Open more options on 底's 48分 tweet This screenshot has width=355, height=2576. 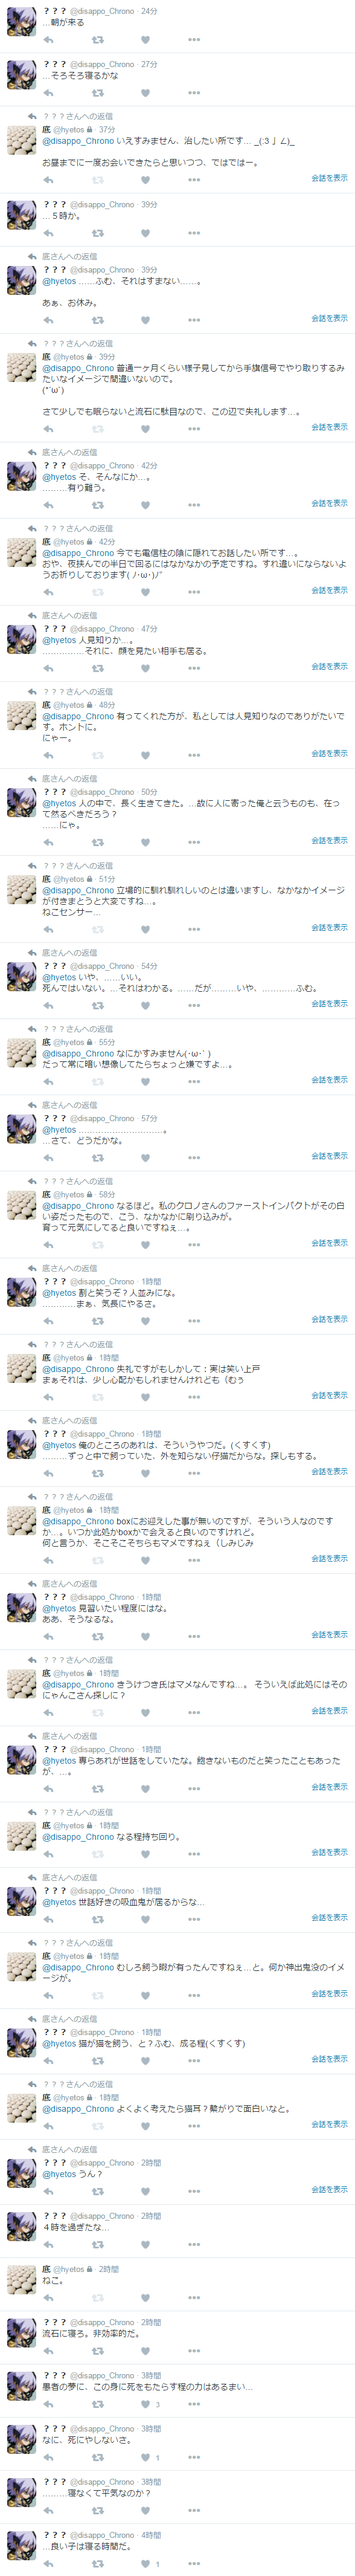pyautogui.click(x=194, y=755)
